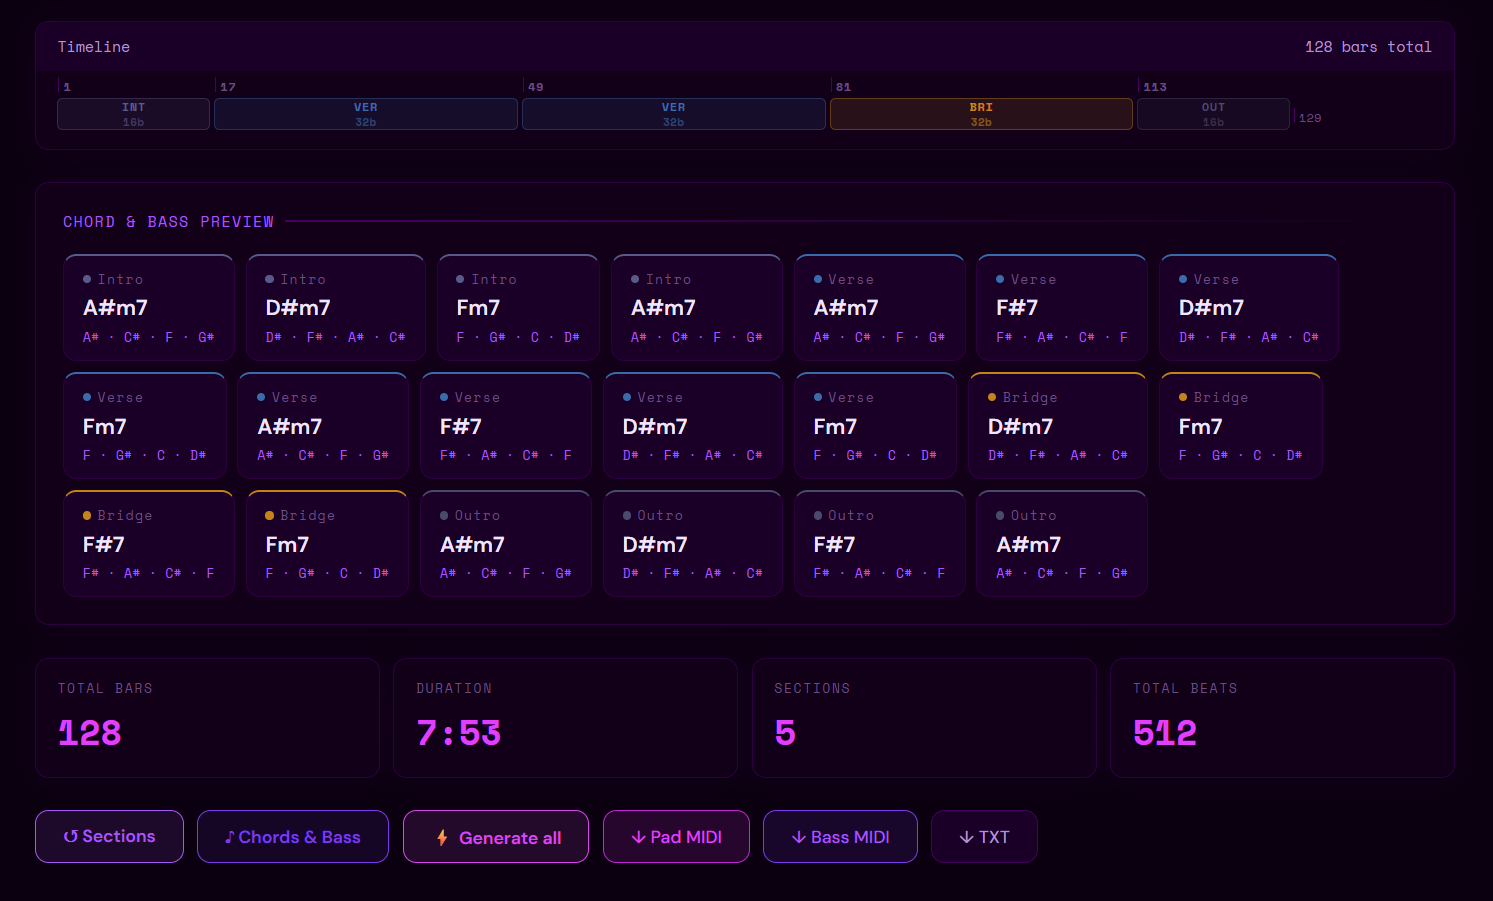Download the Pad MIDI file
1493x901 pixels.
pos(676,836)
